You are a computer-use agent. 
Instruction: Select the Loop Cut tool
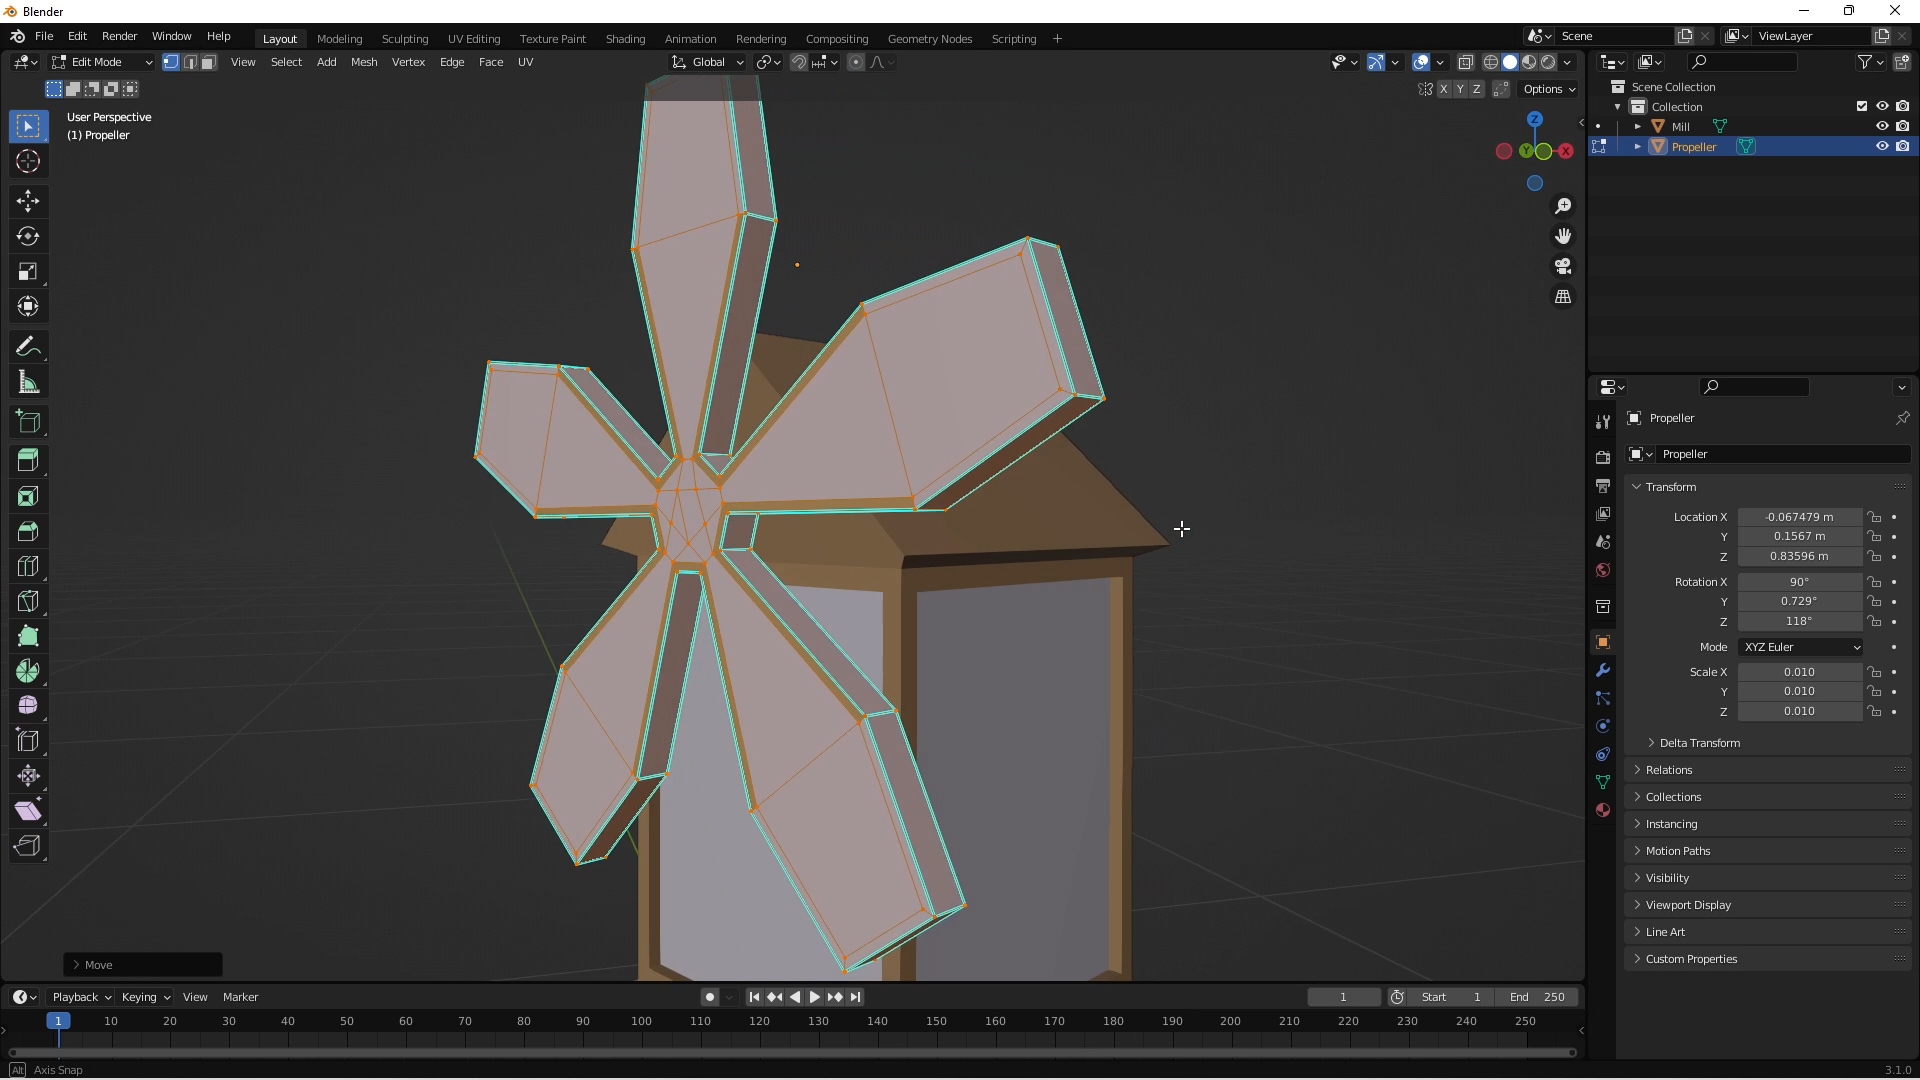tap(28, 566)
